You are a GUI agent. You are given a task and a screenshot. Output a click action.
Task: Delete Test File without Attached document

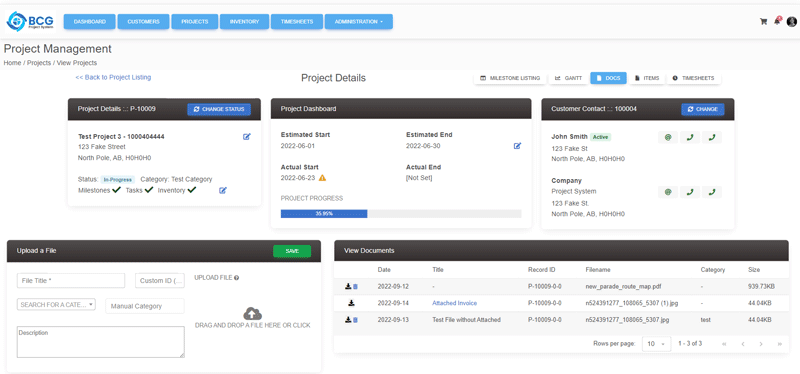point(355,319)
